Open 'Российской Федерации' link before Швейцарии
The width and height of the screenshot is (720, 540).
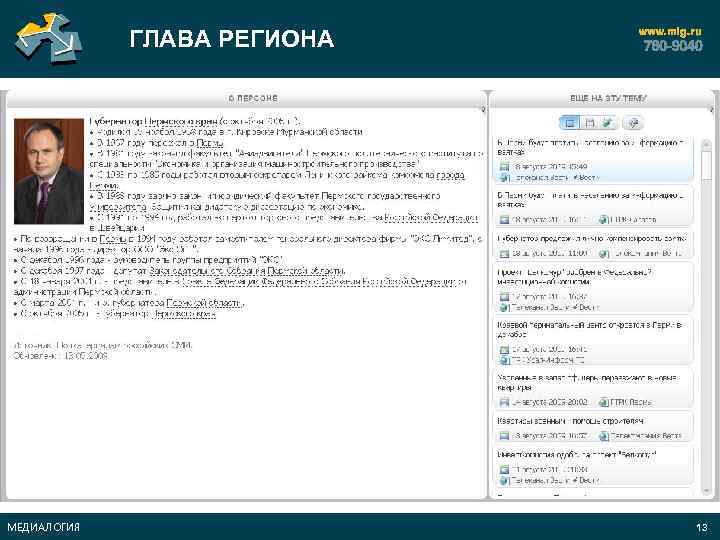[x=431, y=217]
